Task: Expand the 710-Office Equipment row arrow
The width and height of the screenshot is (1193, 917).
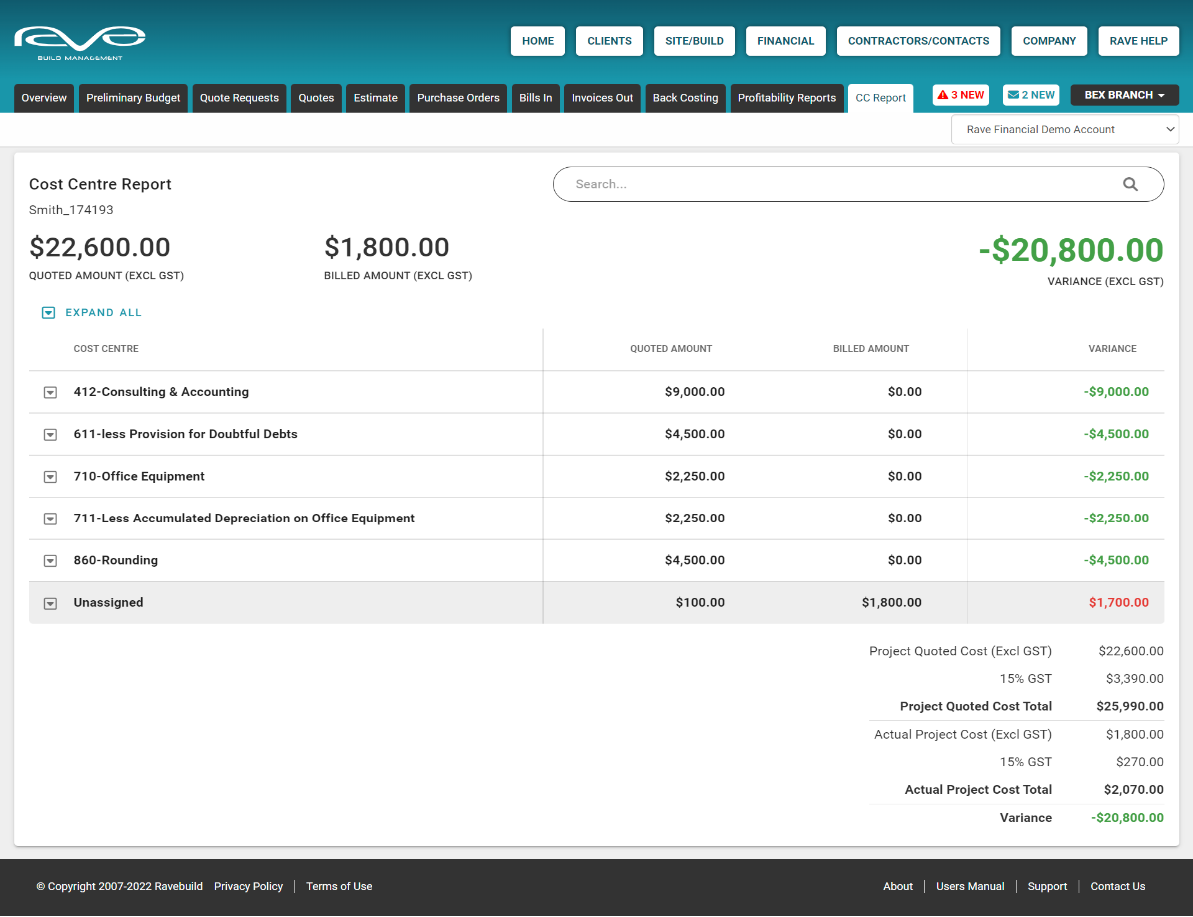Action: (x=50, y=476)
